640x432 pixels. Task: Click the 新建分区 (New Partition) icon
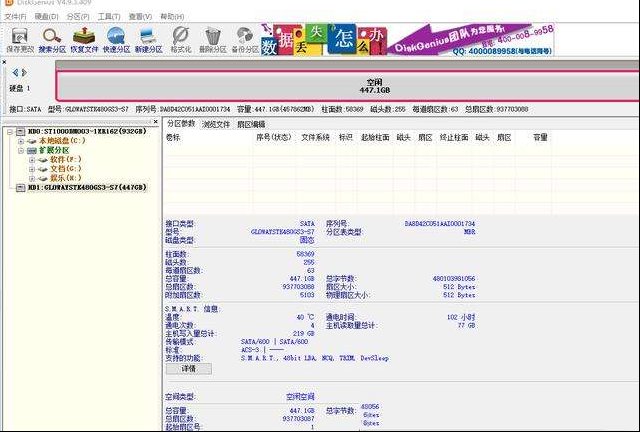click(148, 36)
